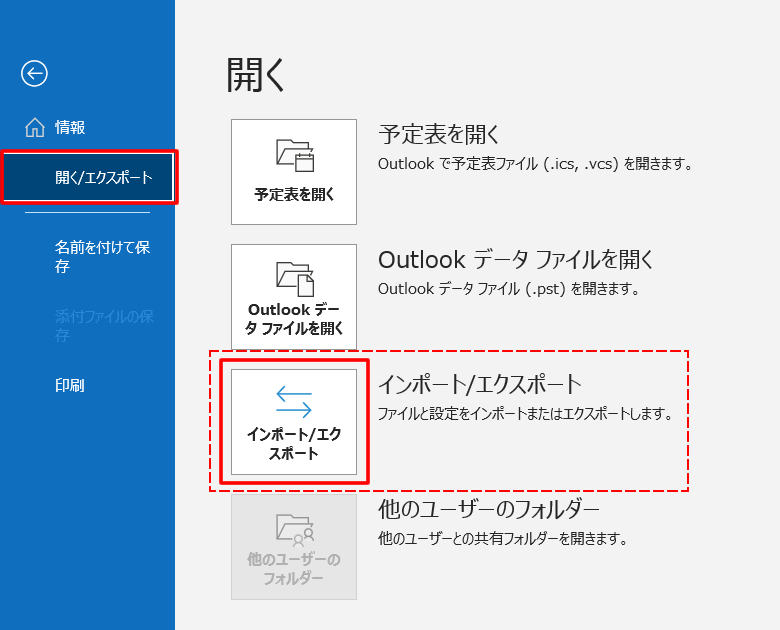Click the Outlook データ ファイルを開く tile
This screenshot has height=630, width=780.
[294, 297]
